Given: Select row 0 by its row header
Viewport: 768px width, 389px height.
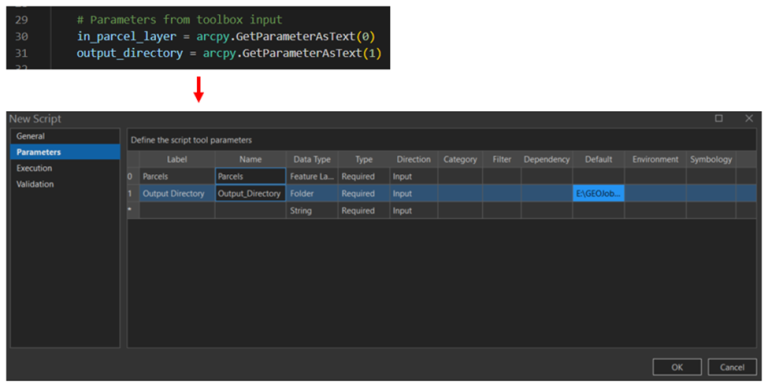Looking at the screenshot, I should [x=133, y=176].
